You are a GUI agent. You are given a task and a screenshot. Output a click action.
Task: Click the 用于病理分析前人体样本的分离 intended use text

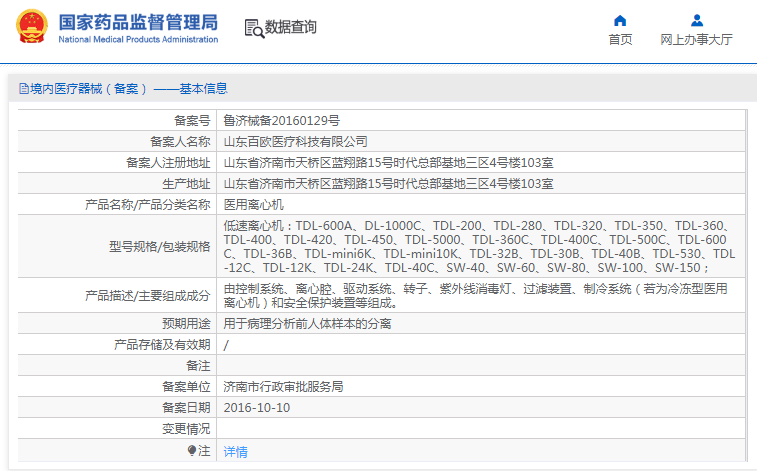[307, 323]
